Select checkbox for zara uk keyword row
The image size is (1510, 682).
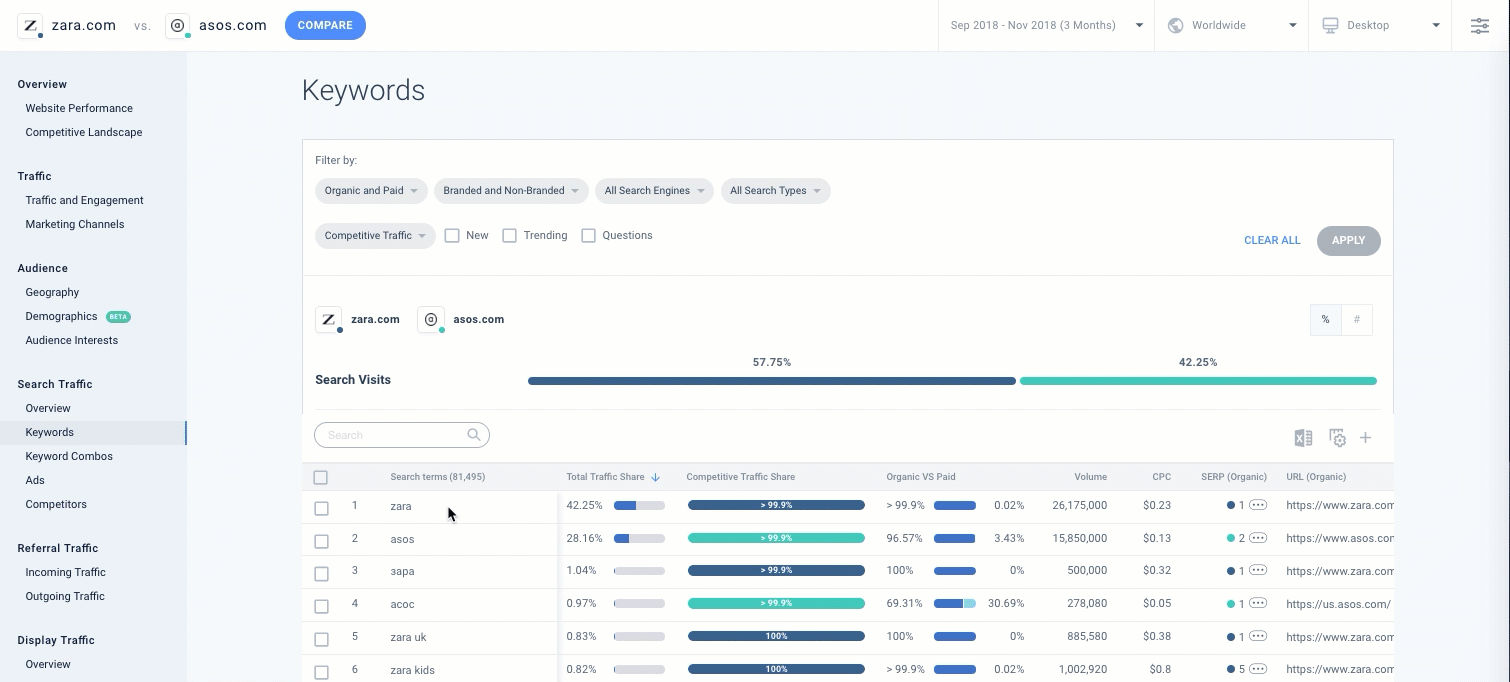click(321, 640)
